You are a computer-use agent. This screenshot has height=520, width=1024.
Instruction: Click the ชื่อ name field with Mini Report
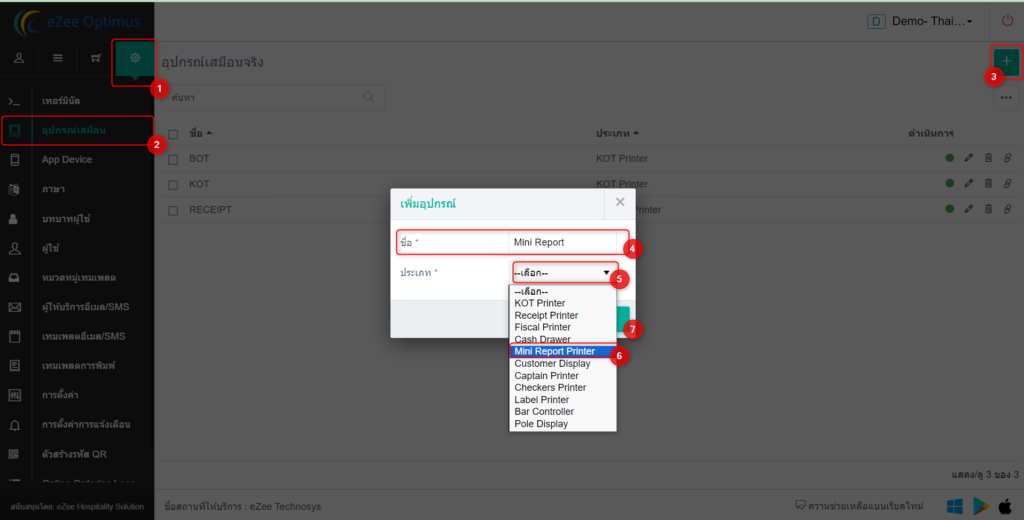pos(562,242)
